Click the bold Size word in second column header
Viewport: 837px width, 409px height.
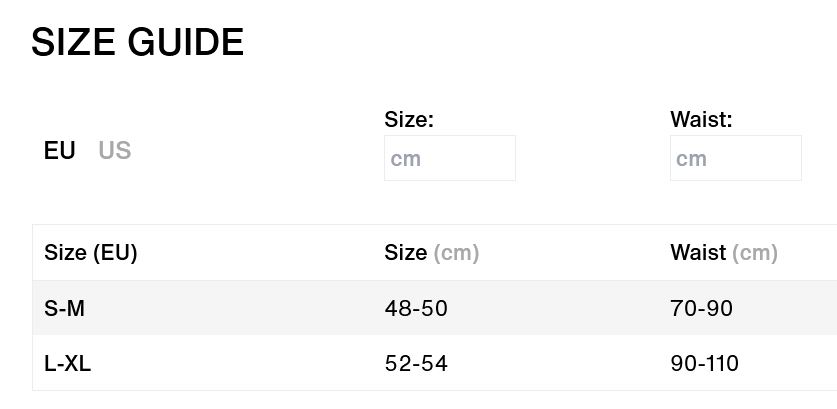(x=406, y=253)
